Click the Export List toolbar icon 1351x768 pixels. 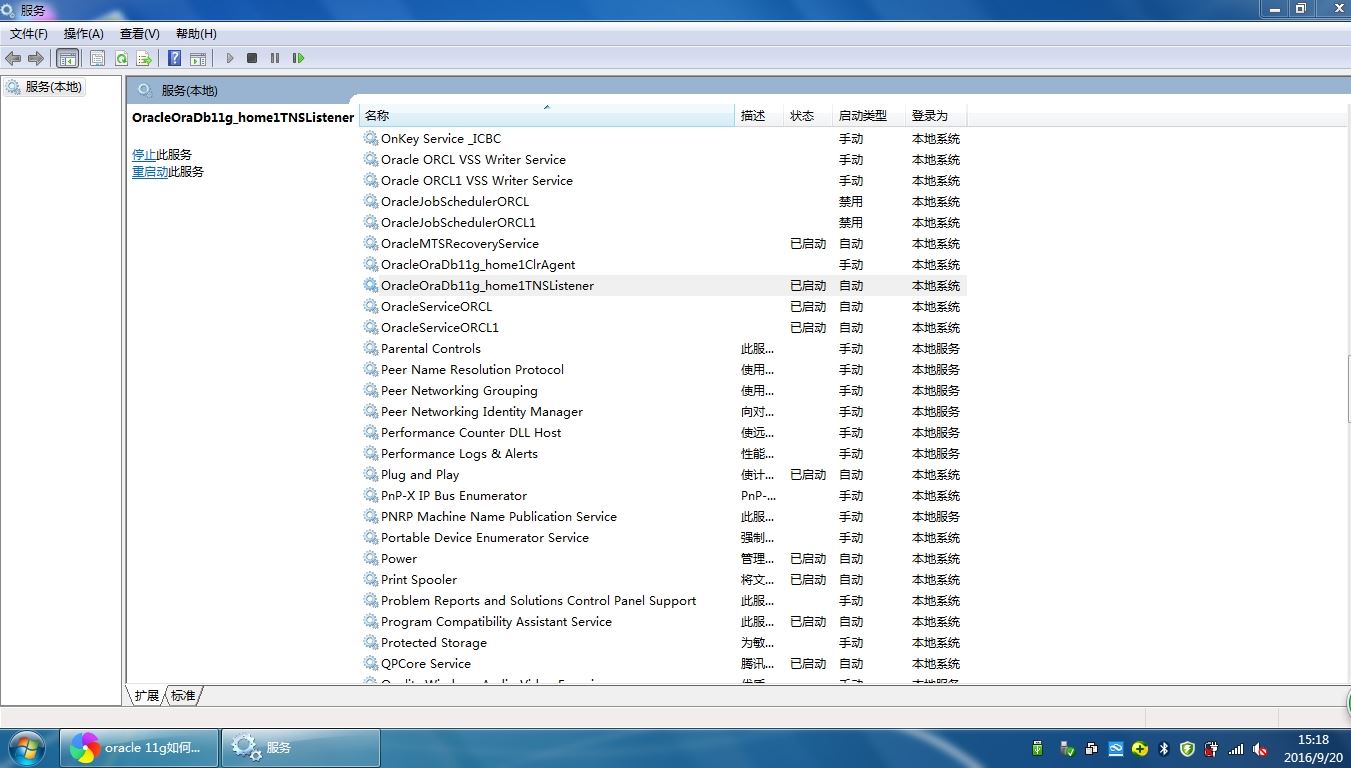click(x=144, y=58)
